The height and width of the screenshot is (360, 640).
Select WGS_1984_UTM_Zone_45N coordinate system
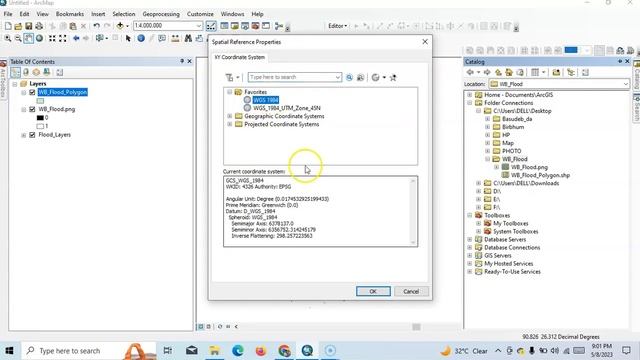coord(287,108)
